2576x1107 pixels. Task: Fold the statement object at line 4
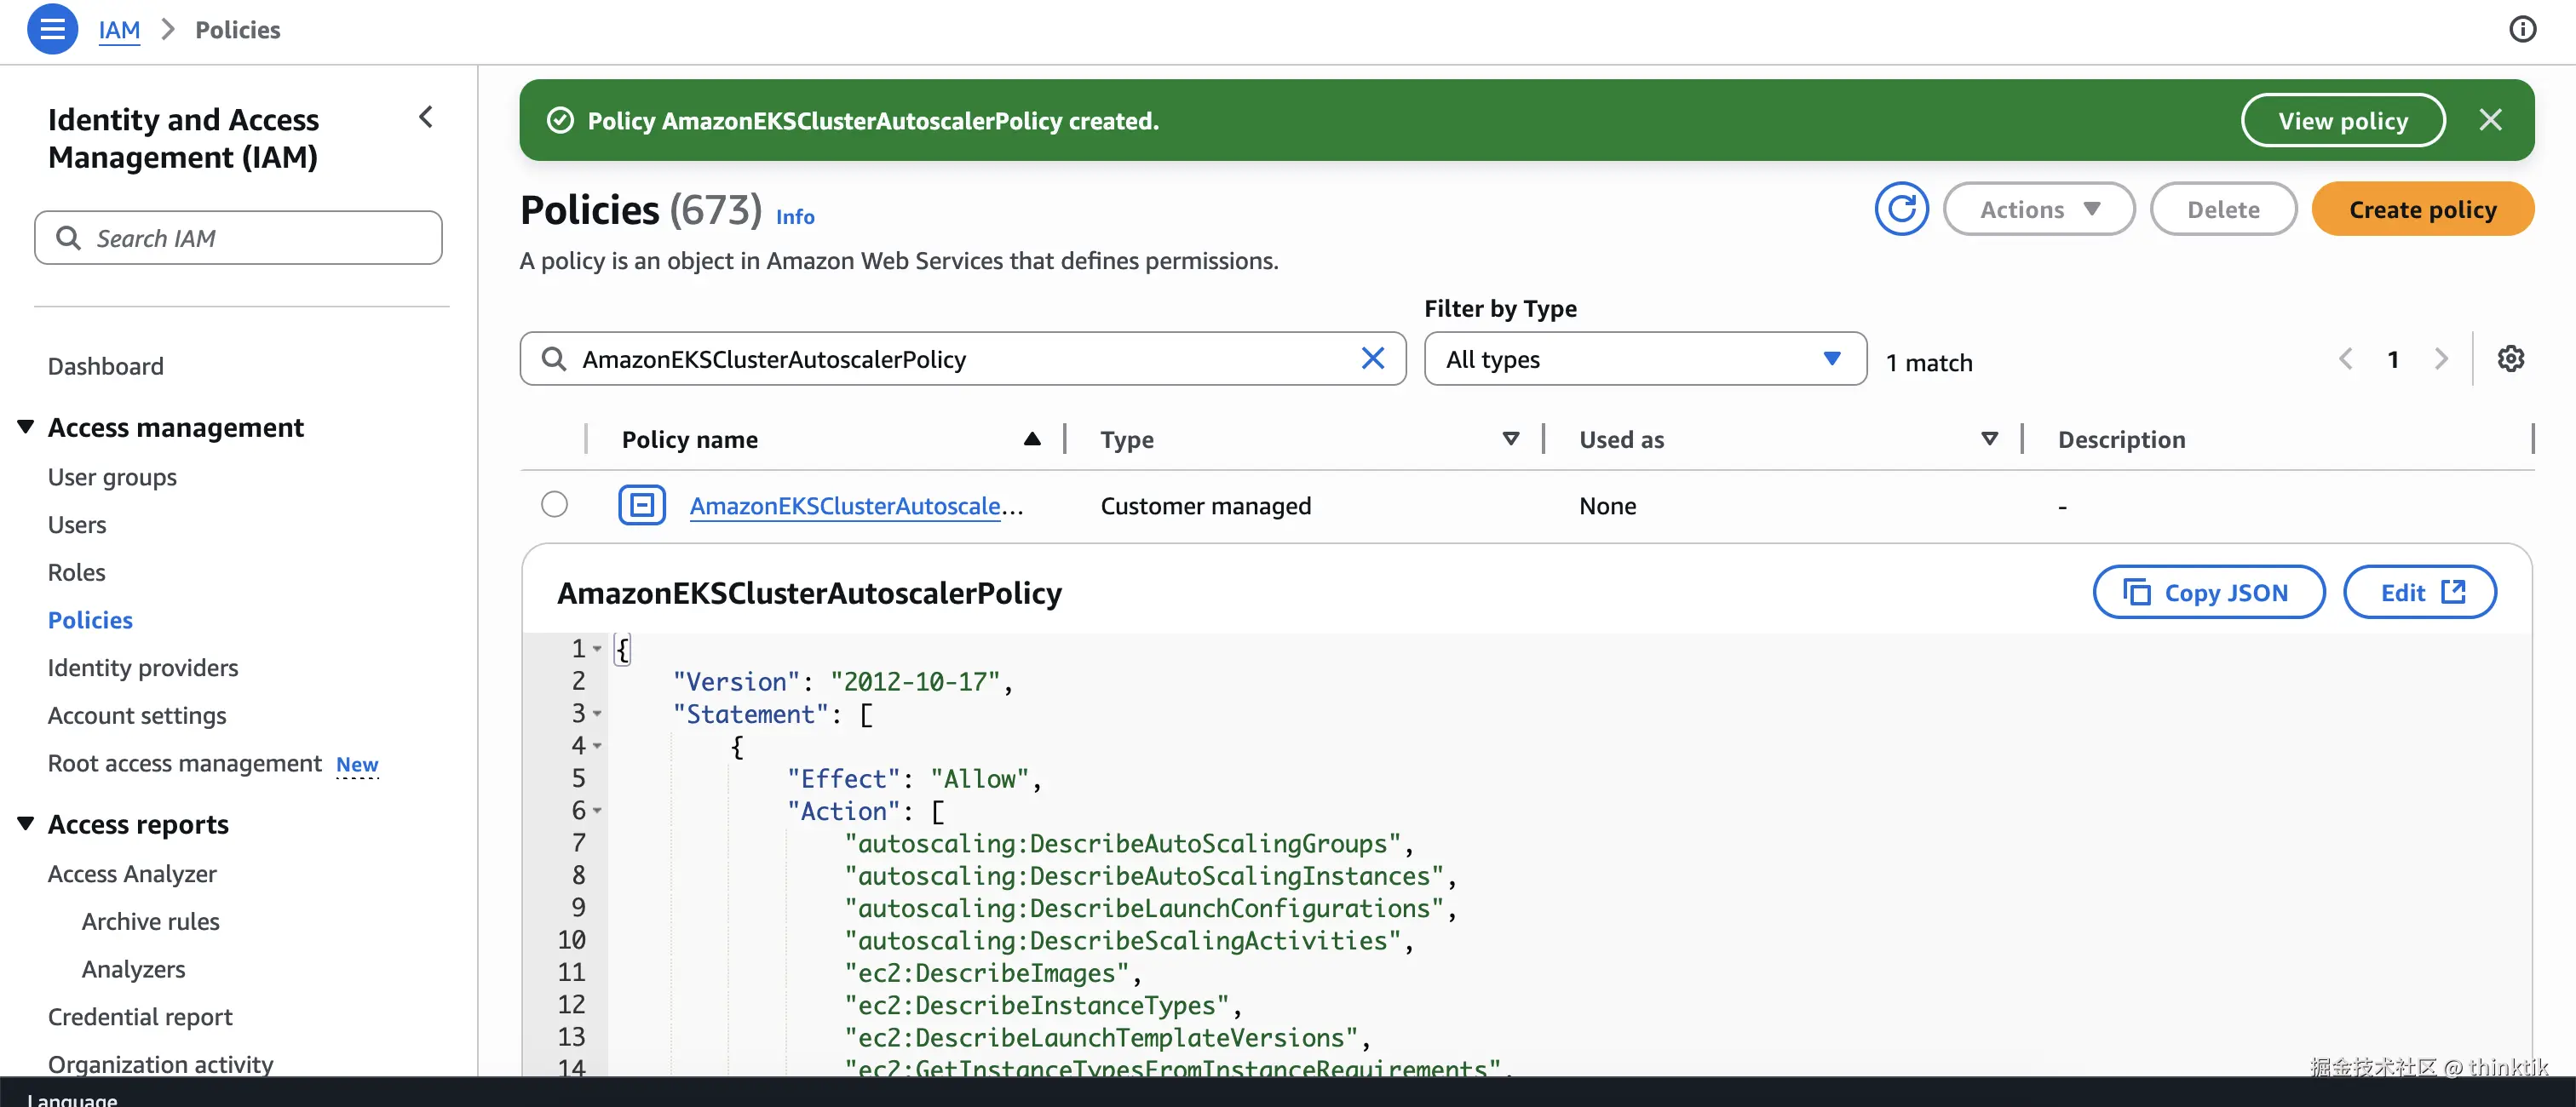click(597, 746)
